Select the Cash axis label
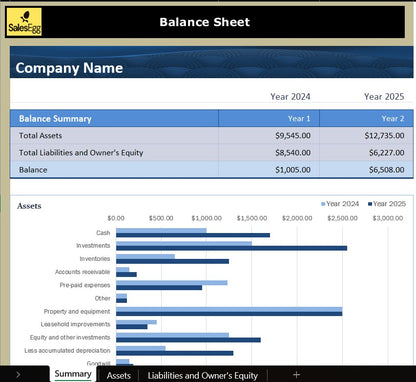Image resolution: width=416 pixels, height=382 pixels. (103, 233)
